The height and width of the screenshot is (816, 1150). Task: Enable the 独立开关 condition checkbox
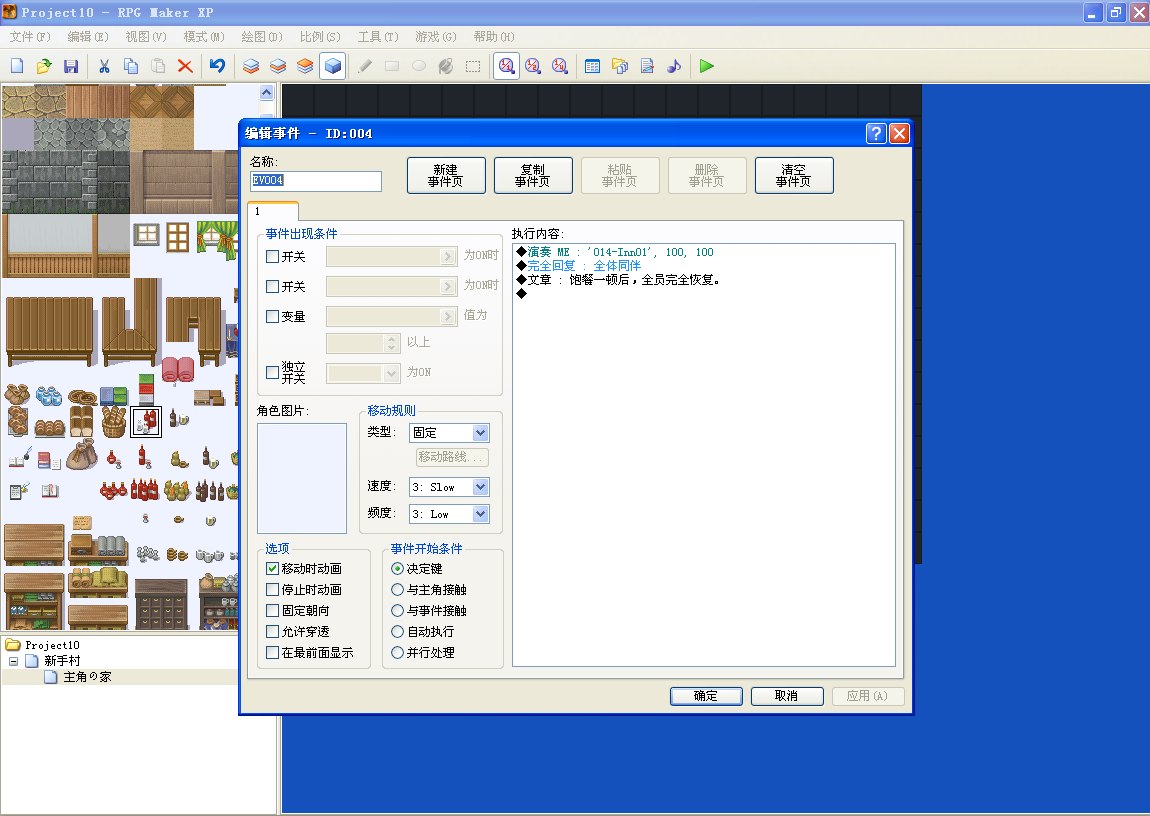(272, 372)
